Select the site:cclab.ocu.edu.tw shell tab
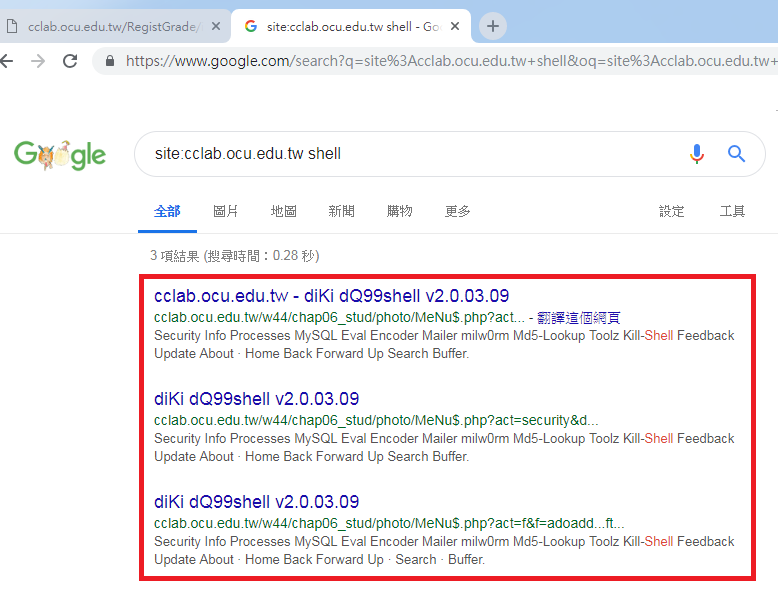Image resolution: width=778 pixels, height=592 pixels. click(x=350, y=26)
